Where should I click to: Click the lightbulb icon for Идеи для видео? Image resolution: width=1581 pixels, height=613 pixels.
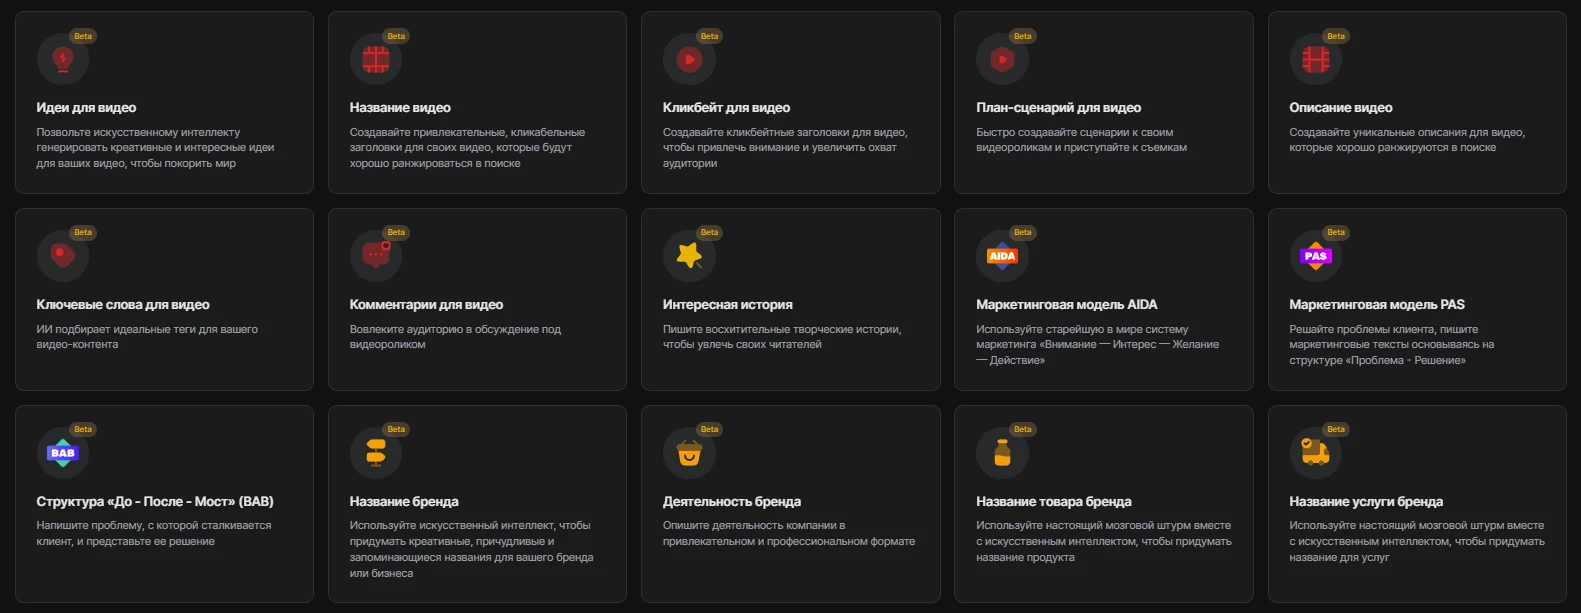(63, 60)
